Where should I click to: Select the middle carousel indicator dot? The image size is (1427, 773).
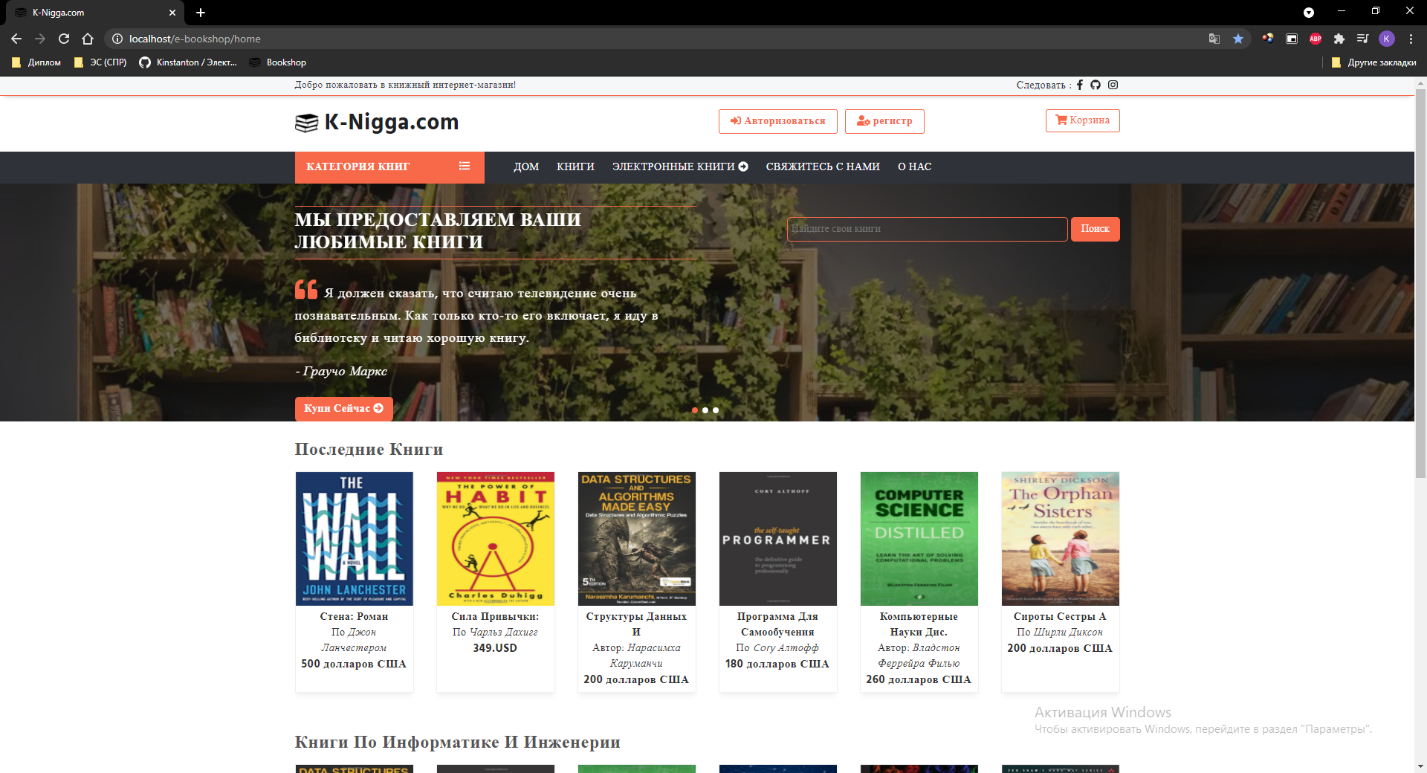pyautogui.click(x=705, y=410)
